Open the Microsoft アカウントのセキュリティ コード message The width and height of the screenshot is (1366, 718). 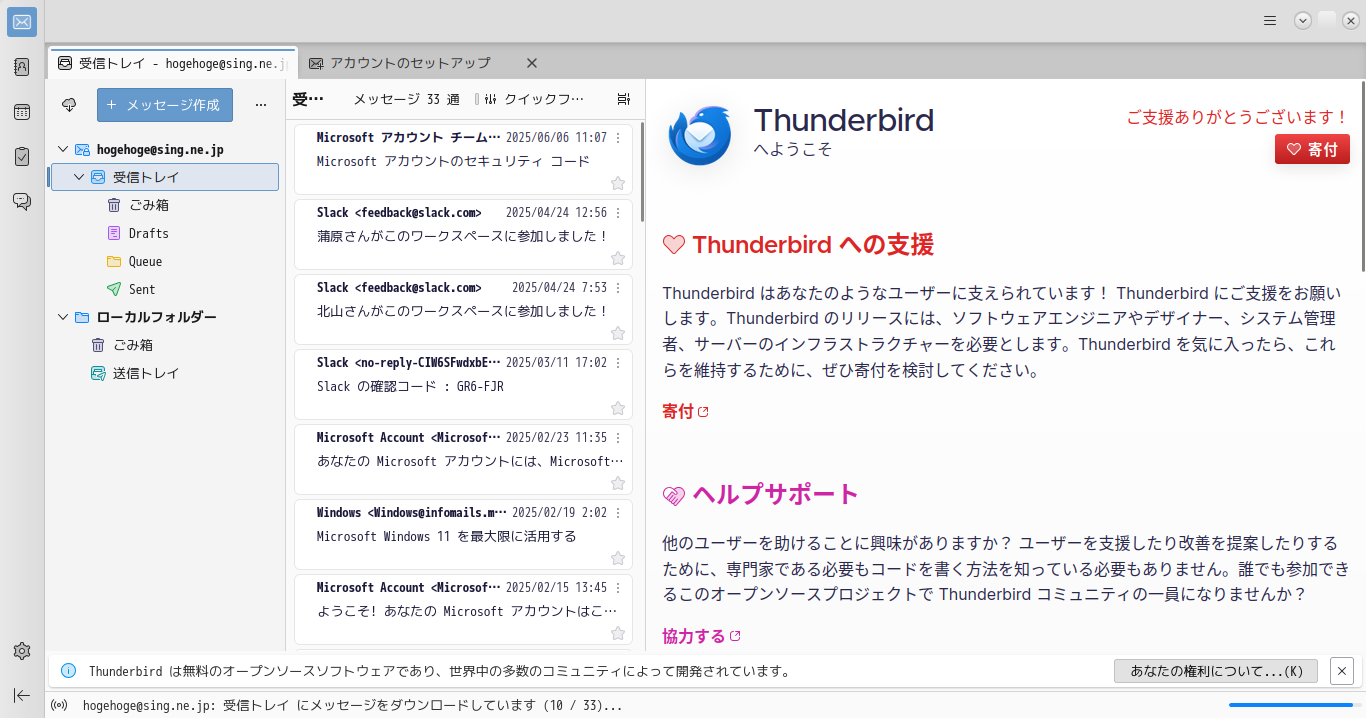(464, 159)
